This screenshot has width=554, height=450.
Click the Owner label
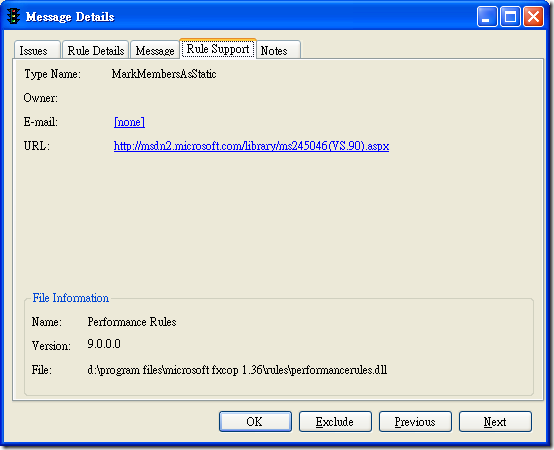click(x=41, y=98)
